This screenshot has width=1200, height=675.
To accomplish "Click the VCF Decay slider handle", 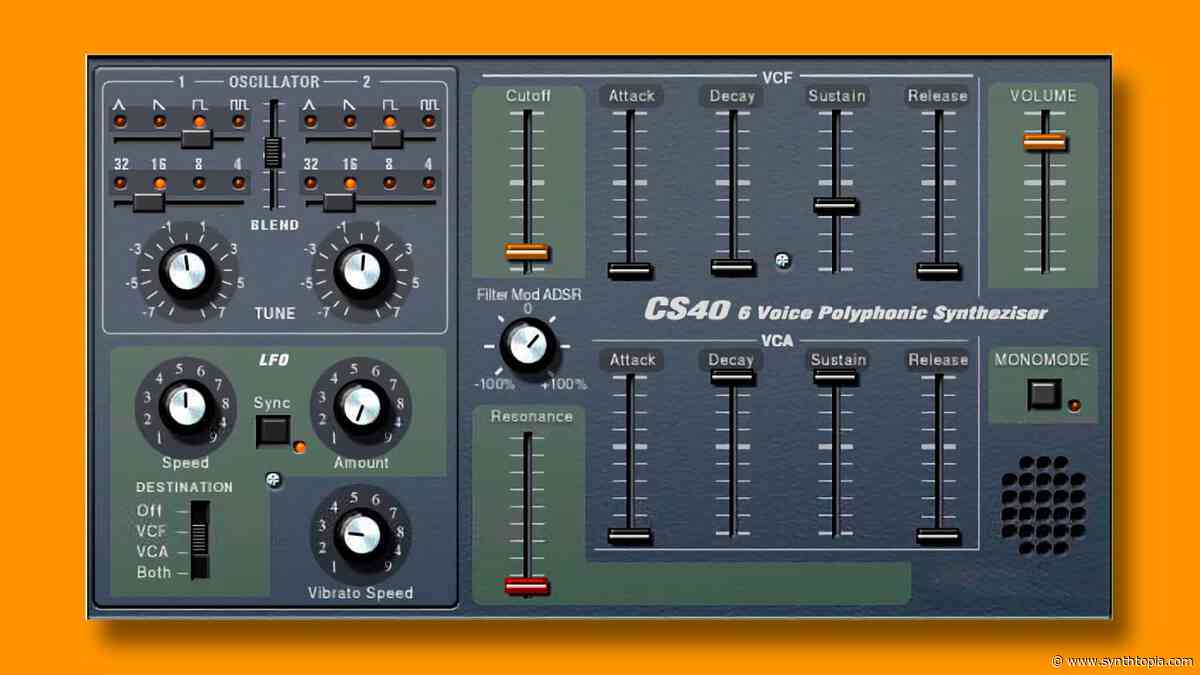I will [x=733, y=267].
